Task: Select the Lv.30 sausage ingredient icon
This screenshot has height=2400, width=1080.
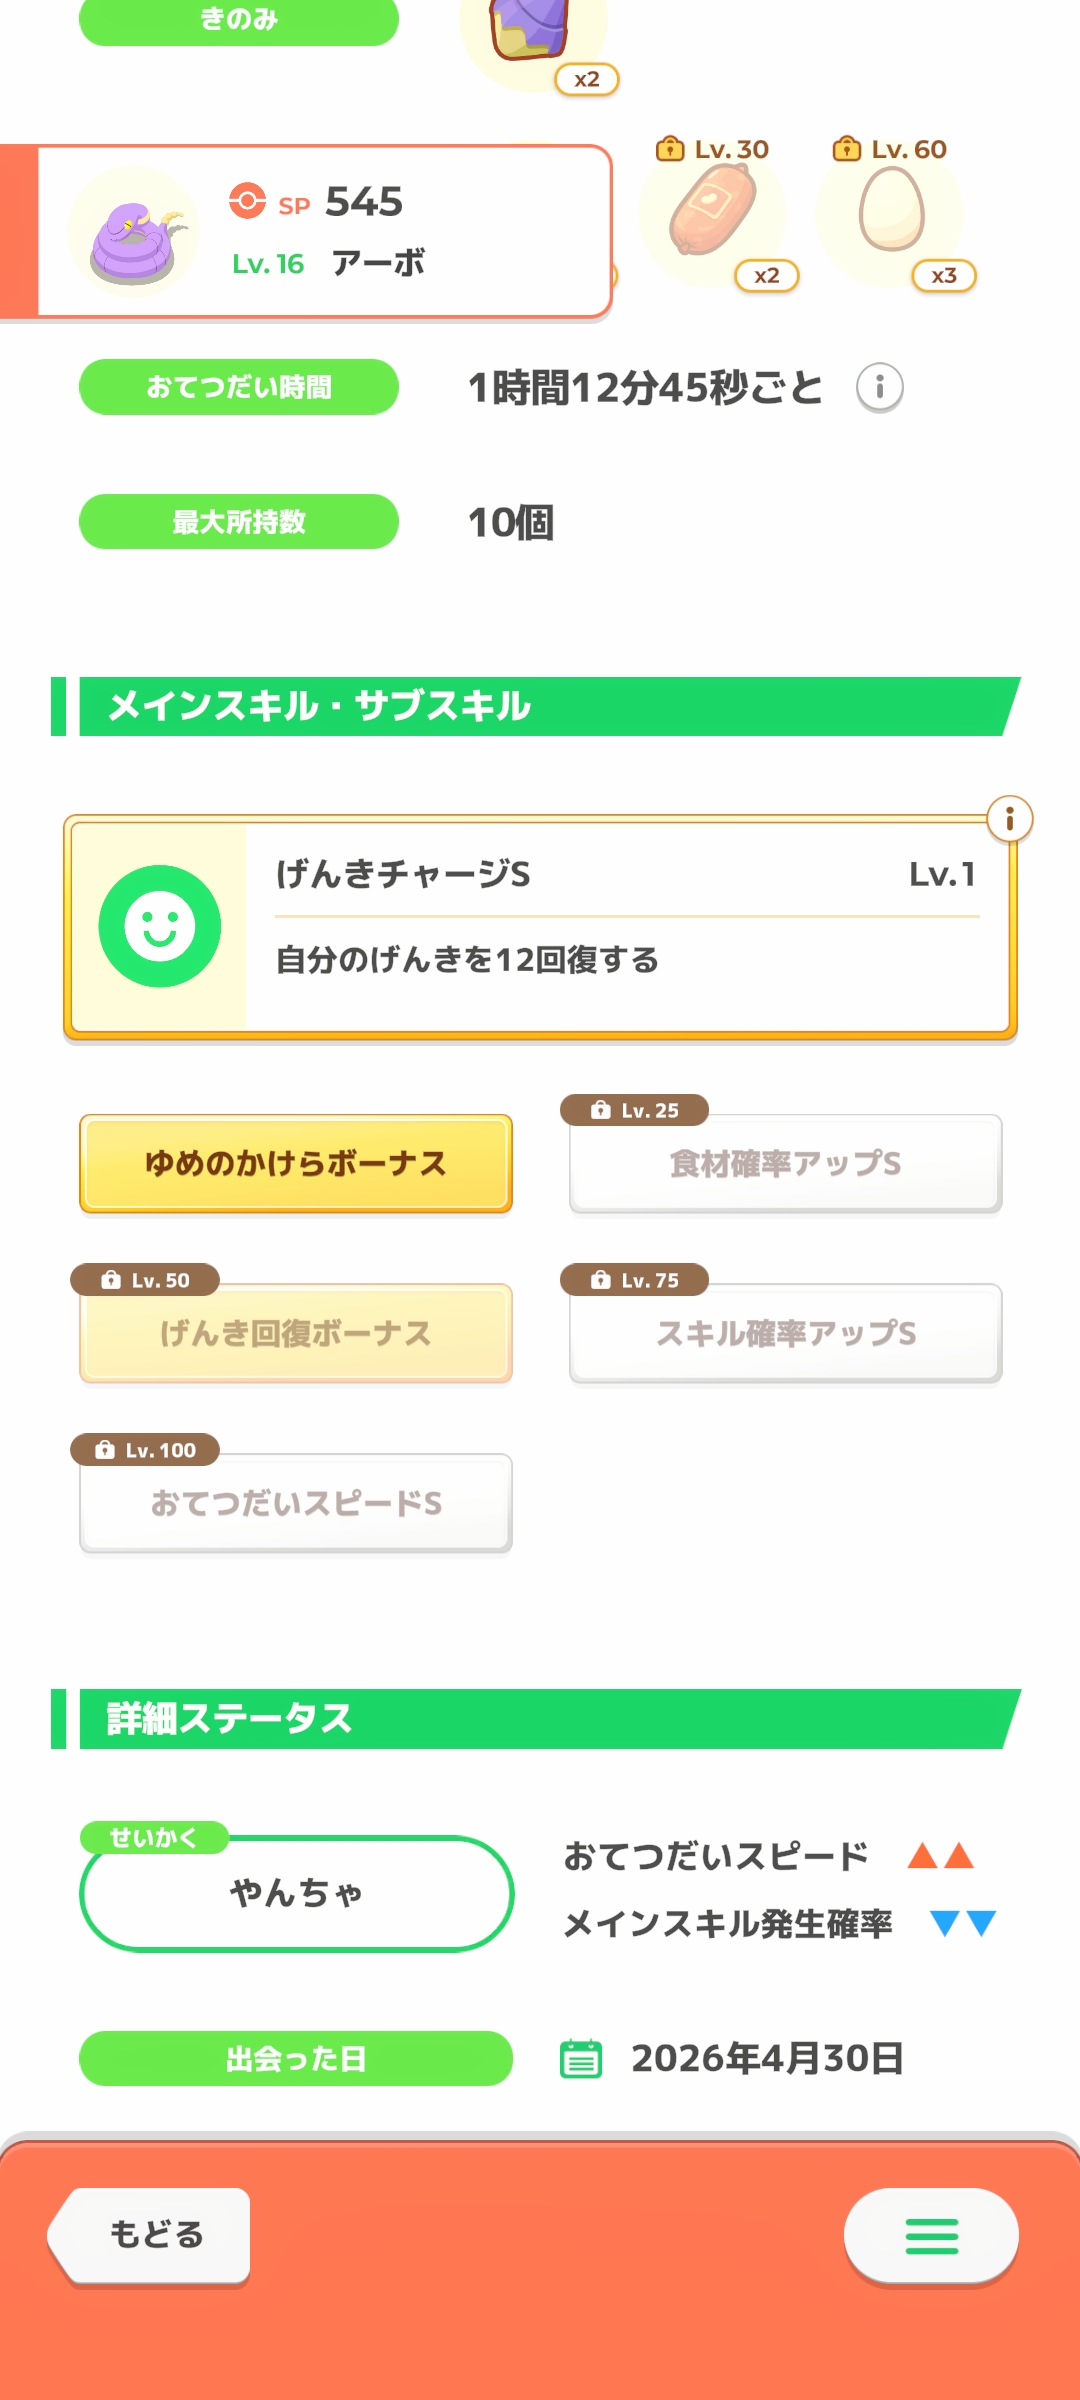Action: 712,211
